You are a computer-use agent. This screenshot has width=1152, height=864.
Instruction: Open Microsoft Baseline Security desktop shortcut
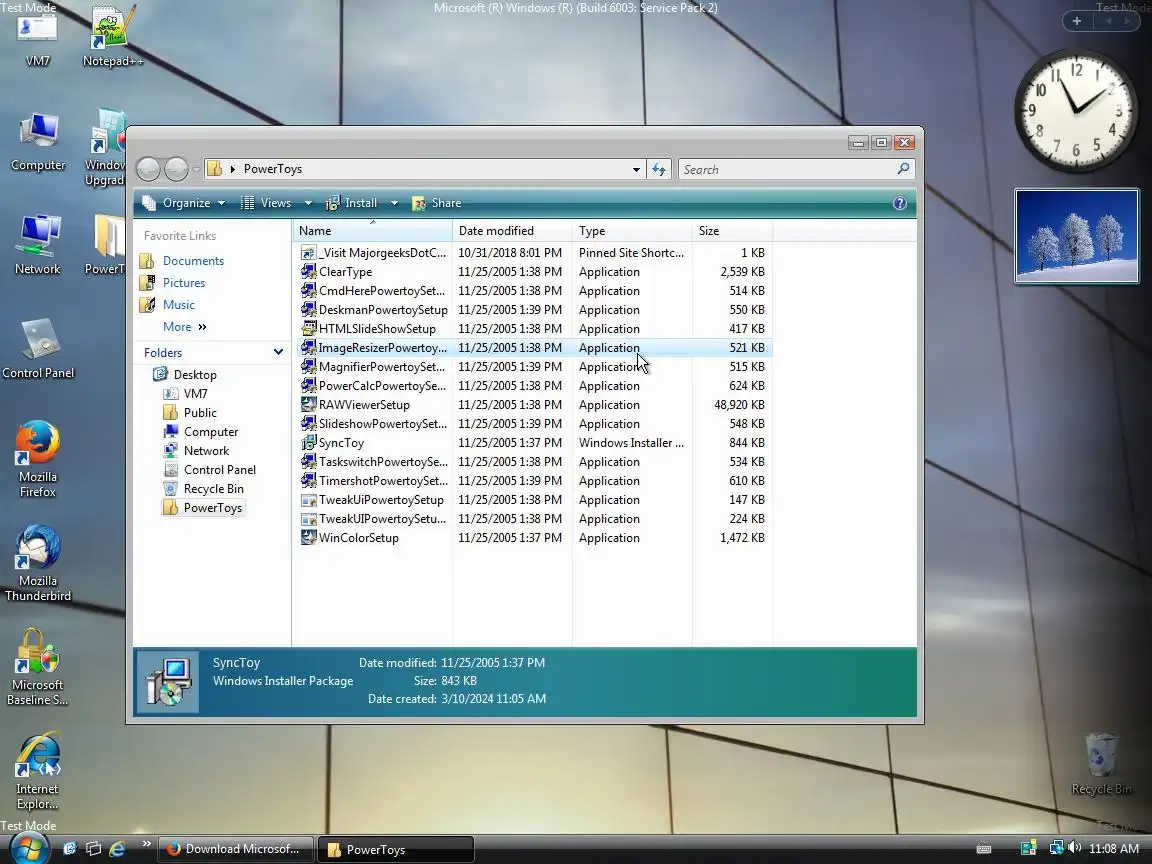point(37,667)
